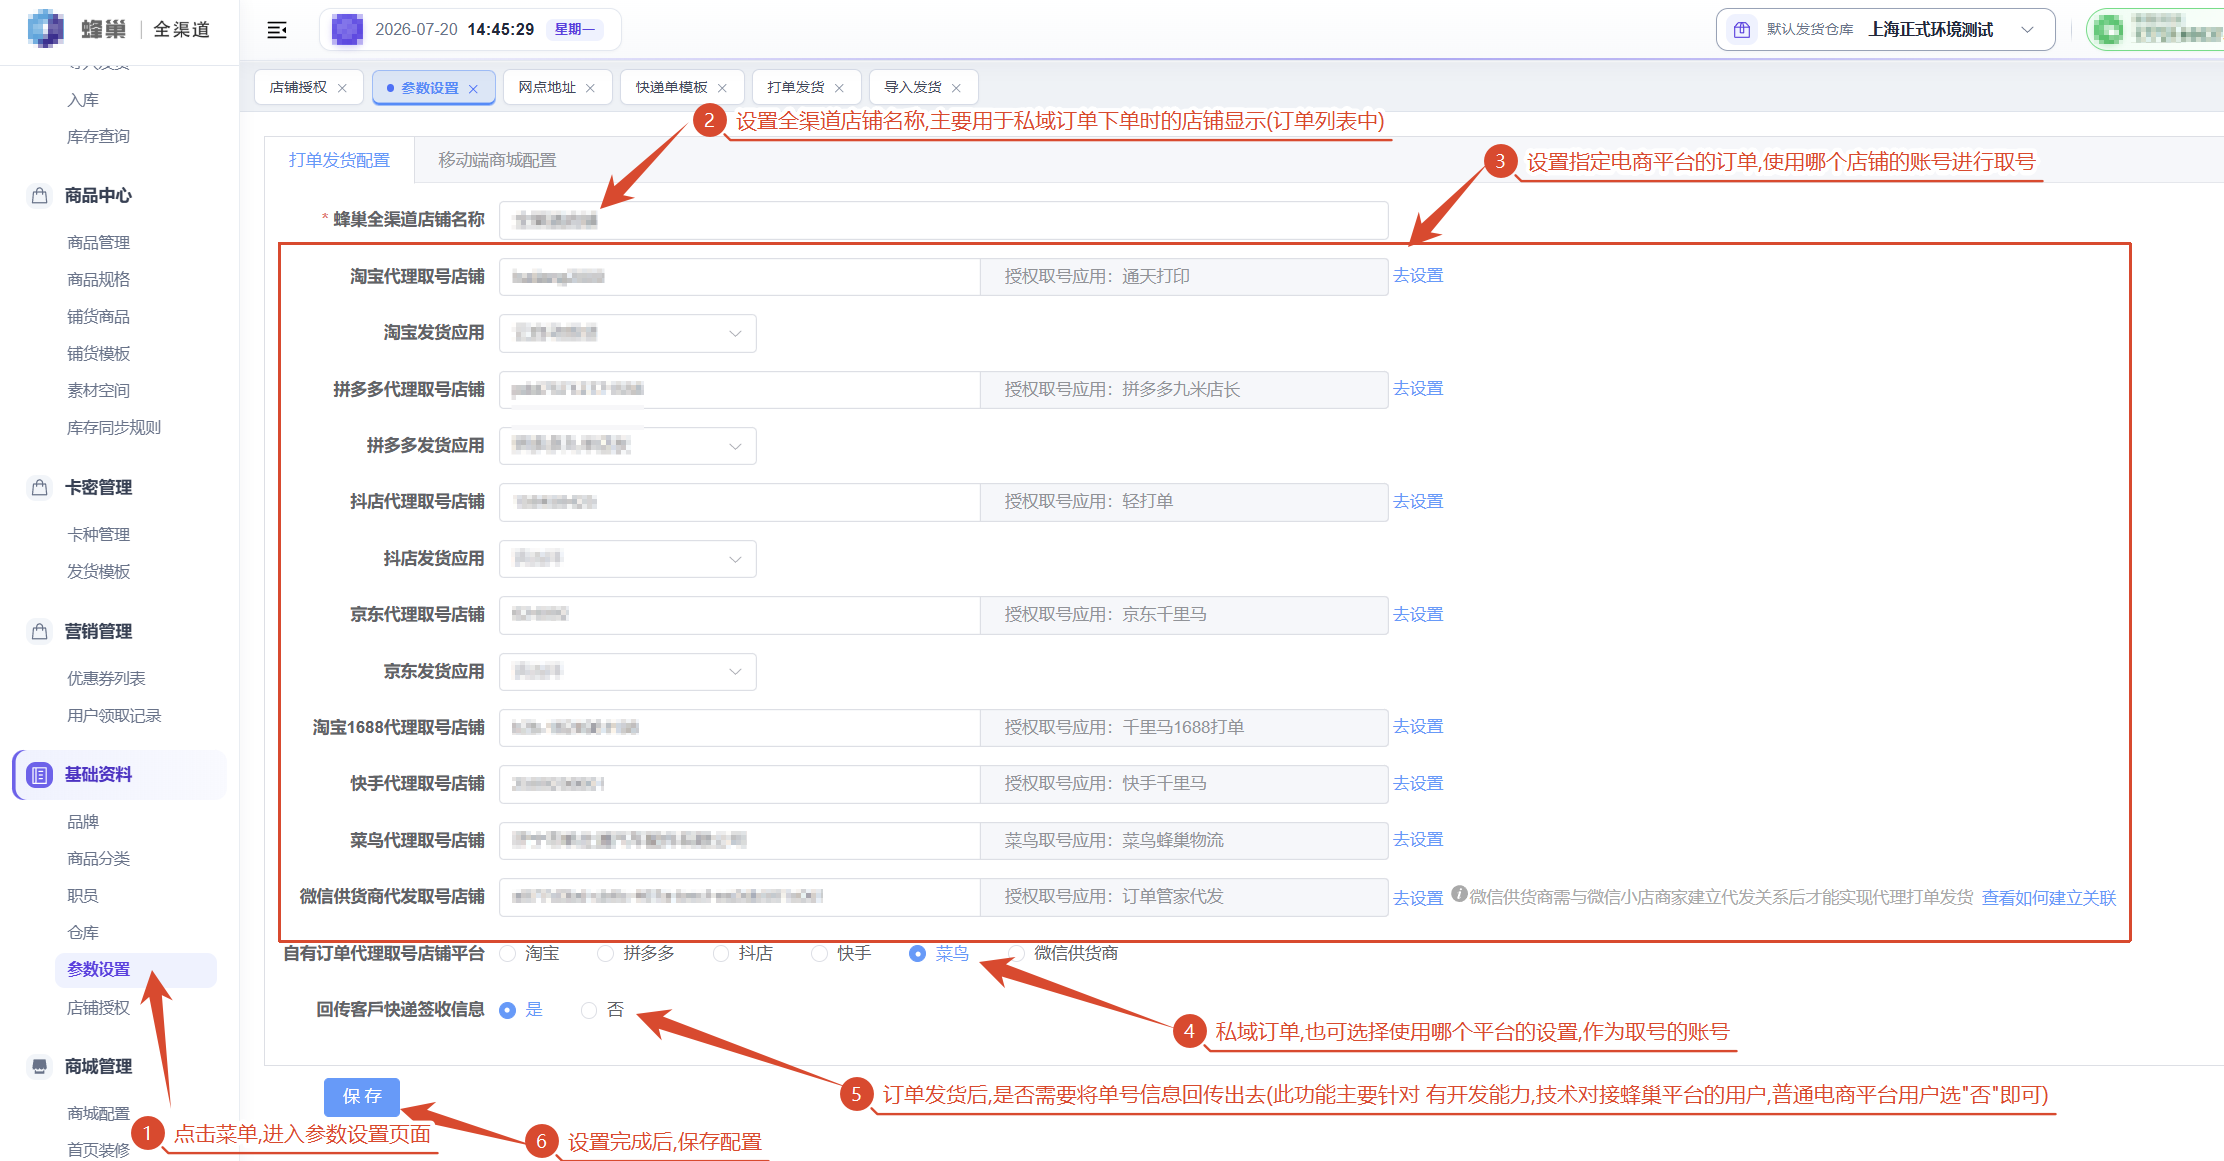Click 去设置 for 拼多多代理取号店铺
This screenshot has width=2224, height=1161.
[1418, 389]
